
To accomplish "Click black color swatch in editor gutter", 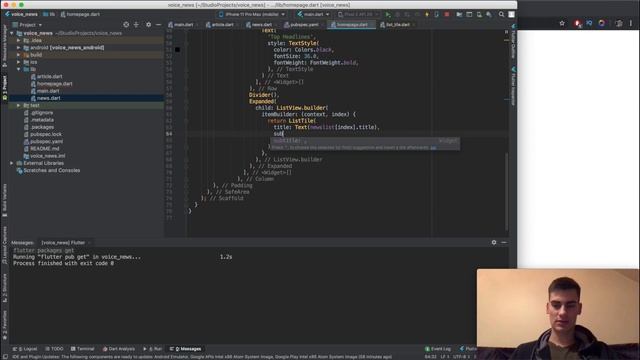I will pos(178,50).
